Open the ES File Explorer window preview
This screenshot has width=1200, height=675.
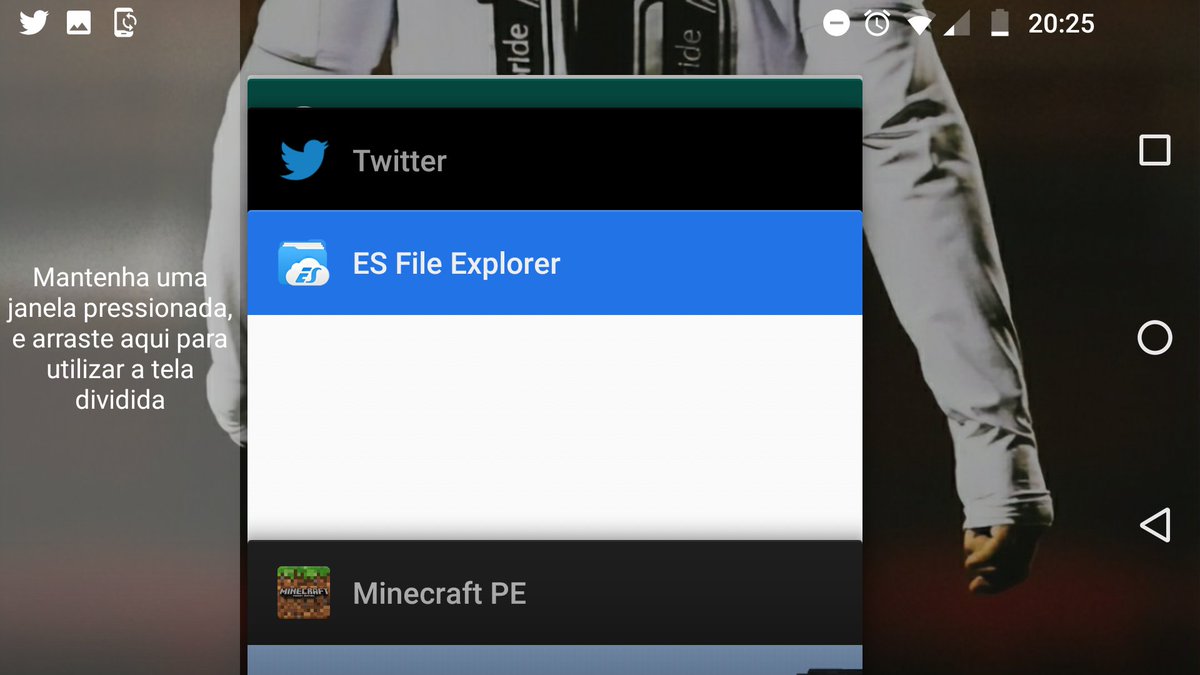click(x=555, y=428)
